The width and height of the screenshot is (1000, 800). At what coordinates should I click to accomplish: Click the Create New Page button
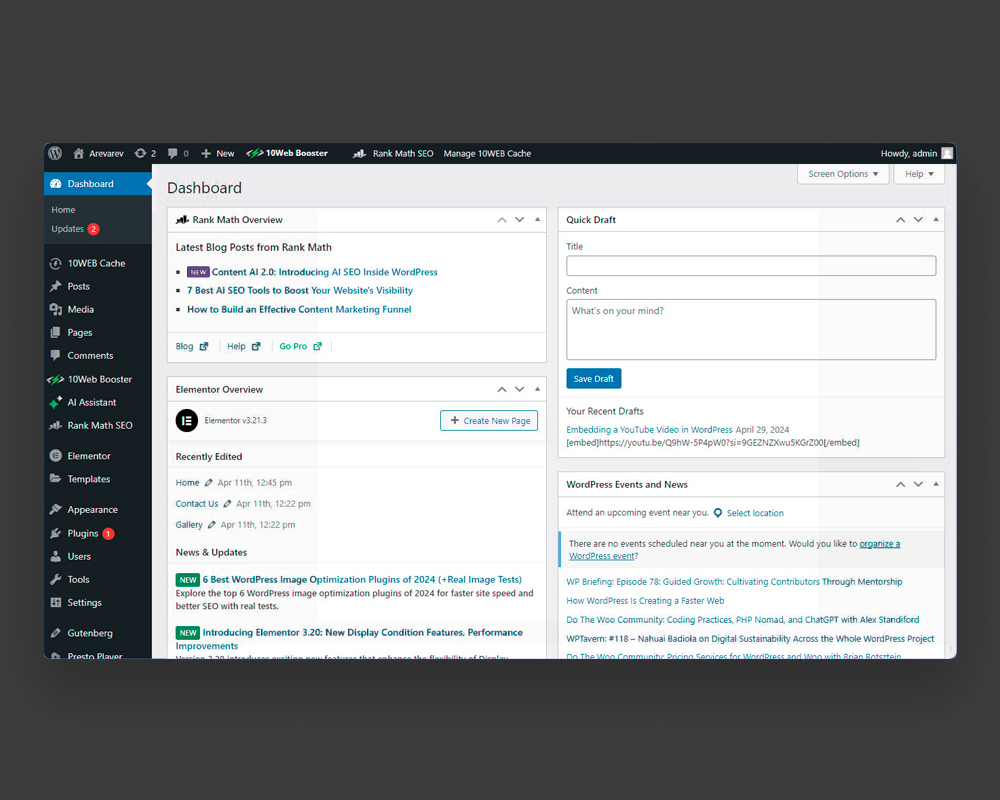click(489, 421)
